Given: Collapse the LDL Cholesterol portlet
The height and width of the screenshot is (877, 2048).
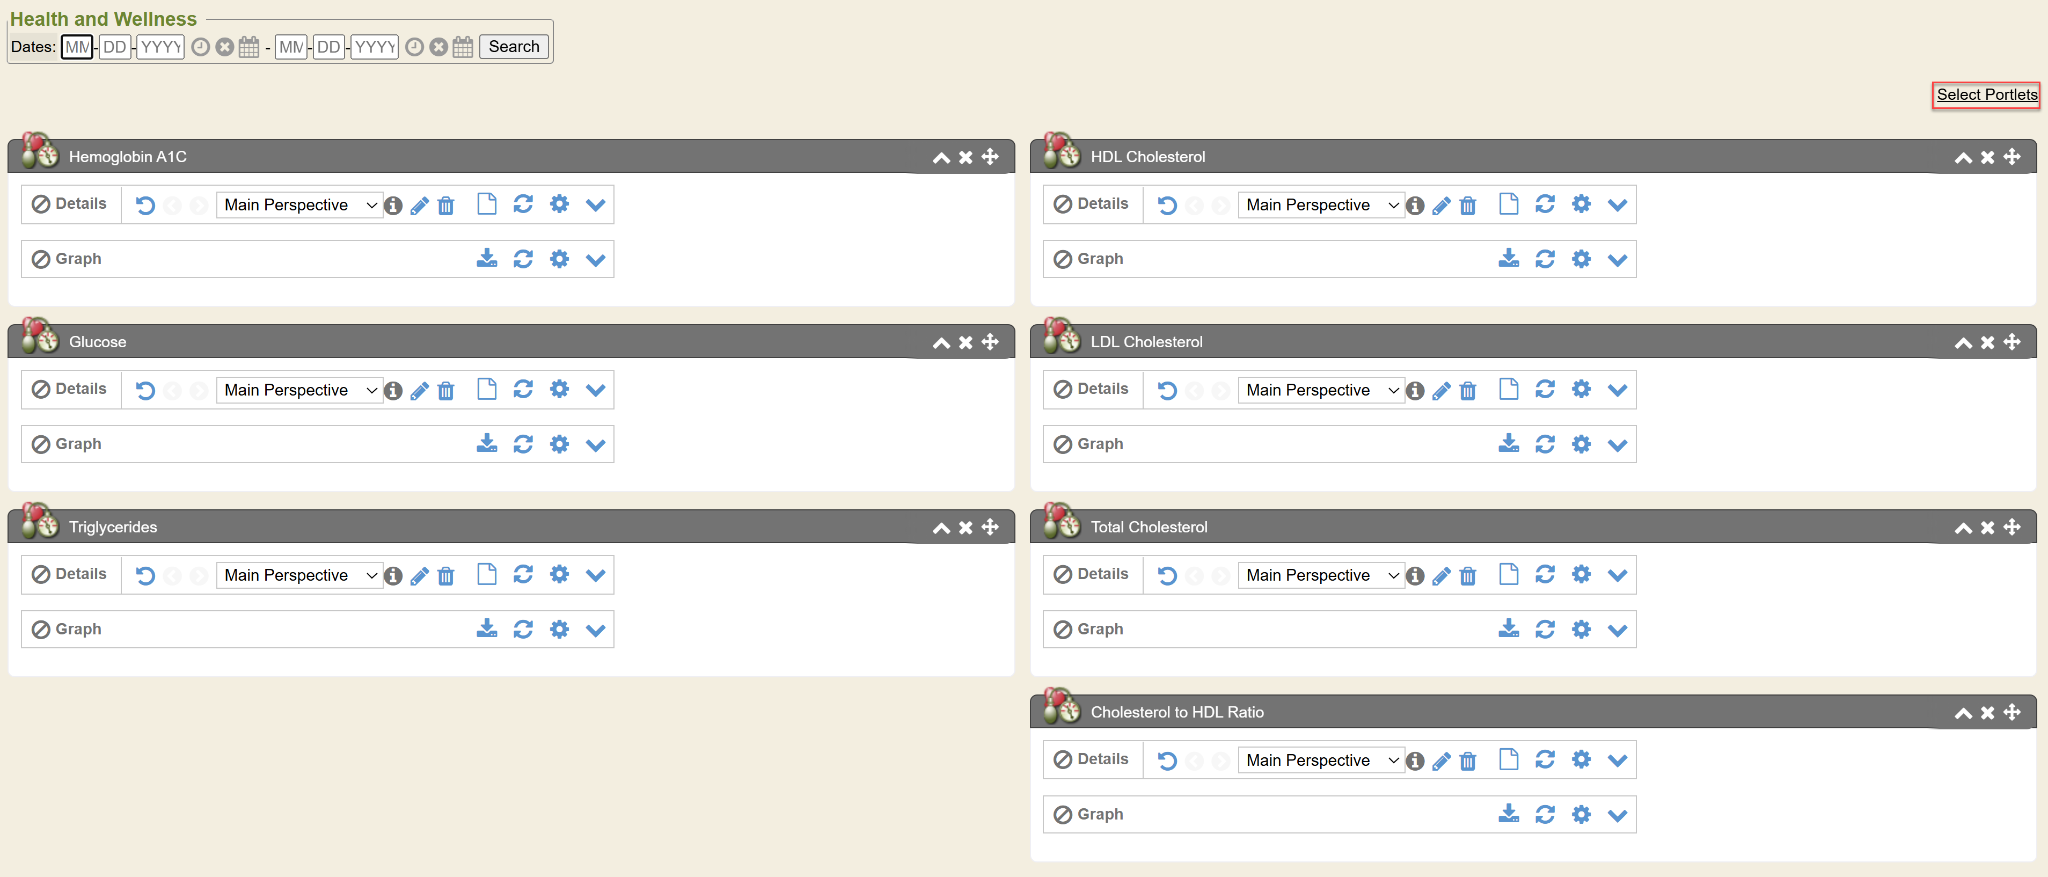Looking at the screenshot, I should pos(1963,342).
